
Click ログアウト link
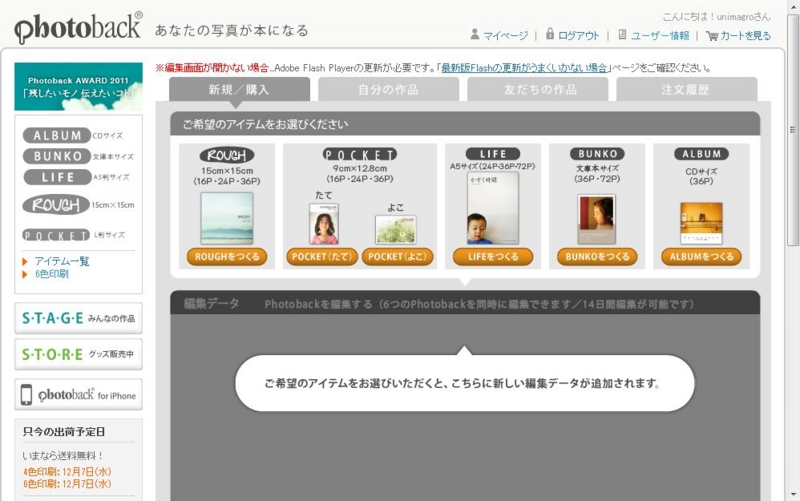(x=579, y=36)
